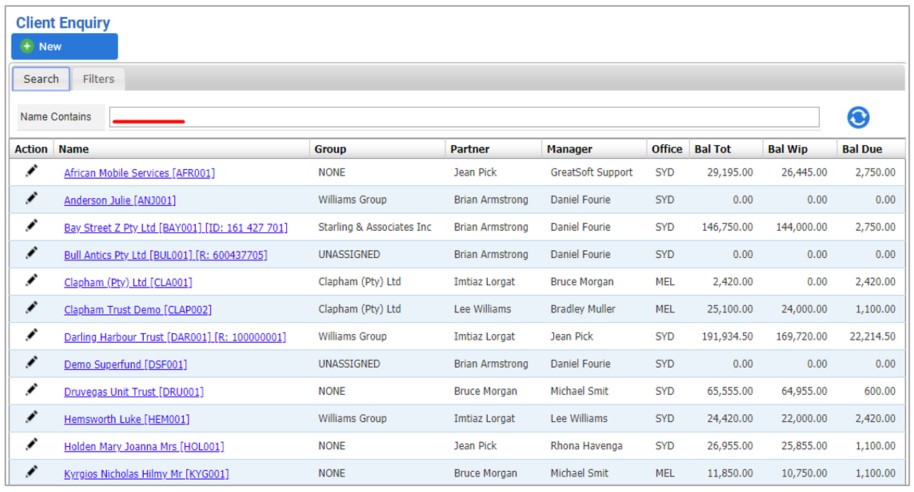Click the Group column header
914x492 pixels.
330,149
